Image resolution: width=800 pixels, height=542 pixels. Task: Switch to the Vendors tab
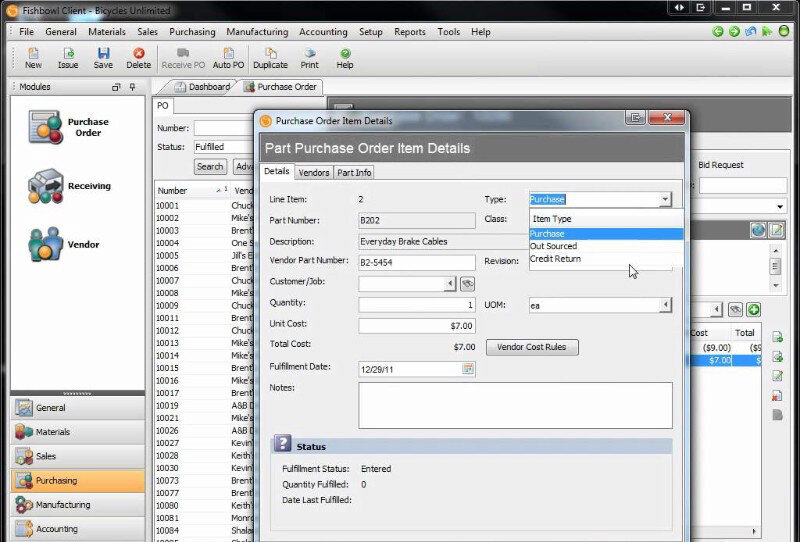pyautogui.click(x=314, y=173)
